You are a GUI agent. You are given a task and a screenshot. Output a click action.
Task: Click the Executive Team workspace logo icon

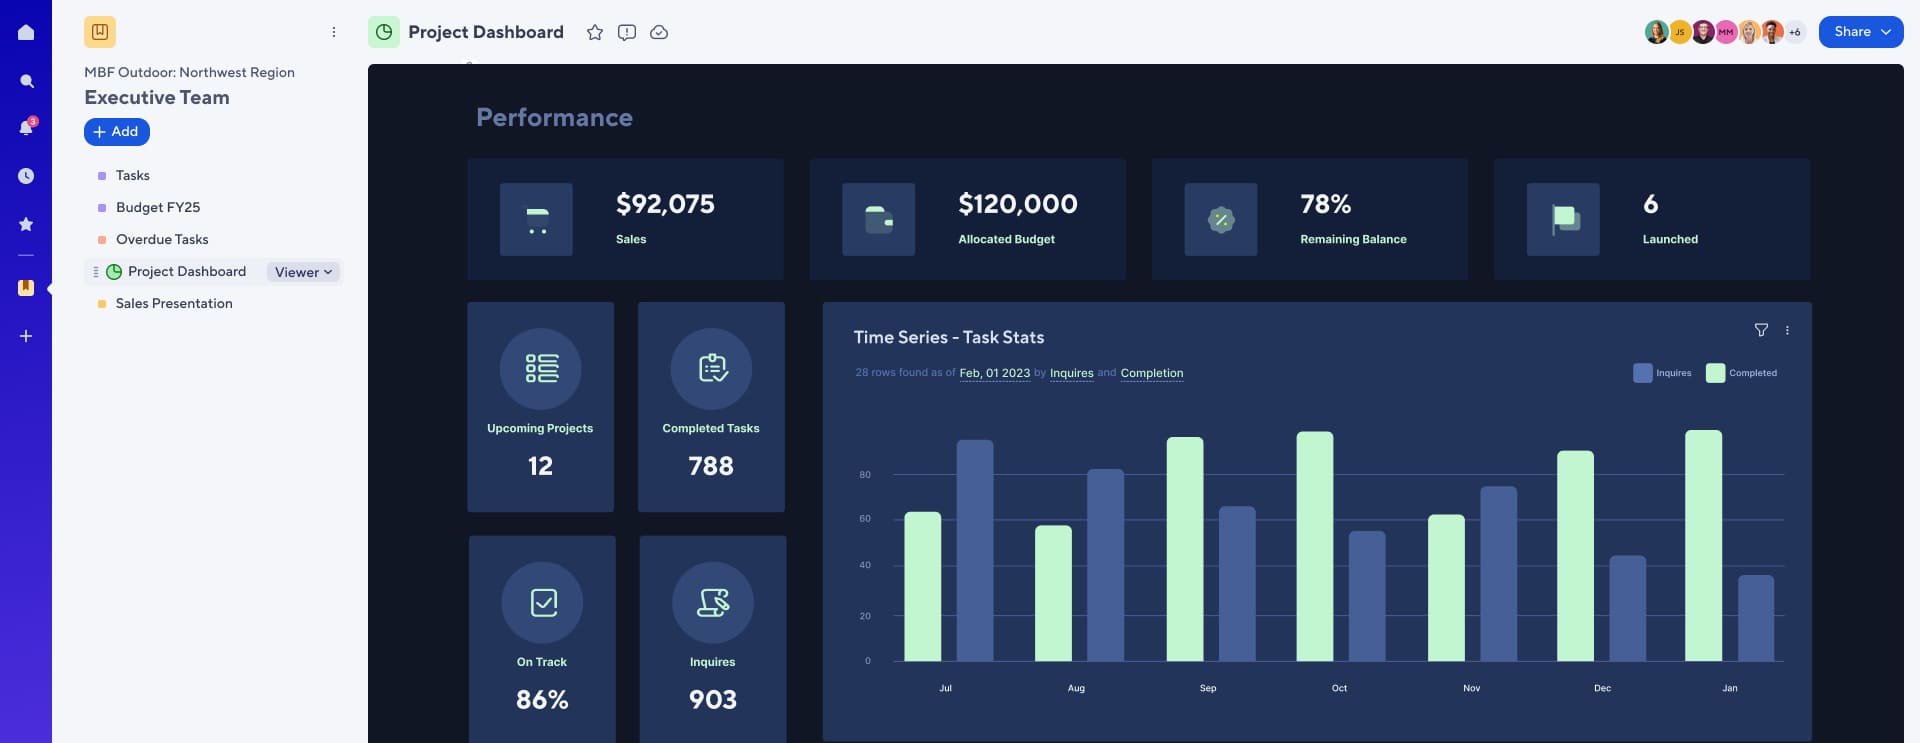(x=100, y=32)
